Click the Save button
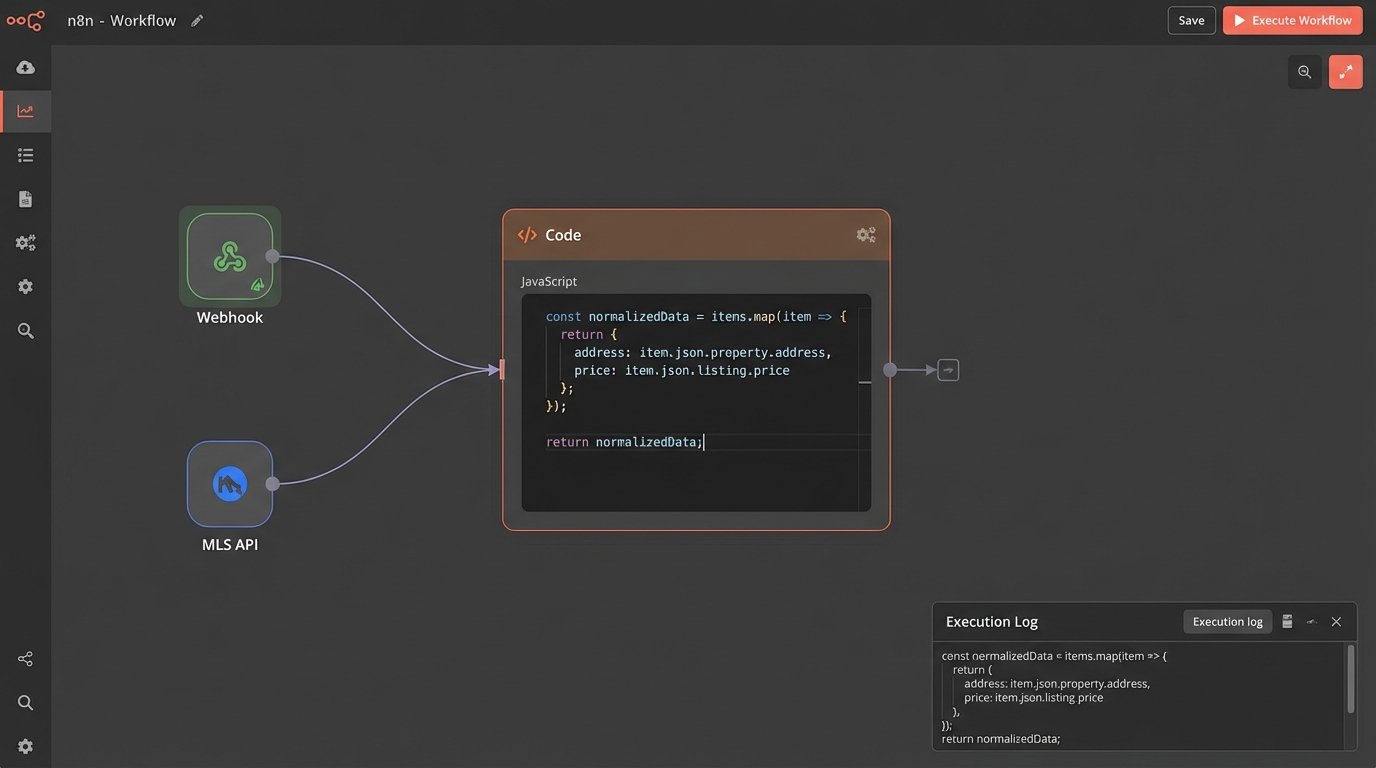 (x=1191, y=21)
